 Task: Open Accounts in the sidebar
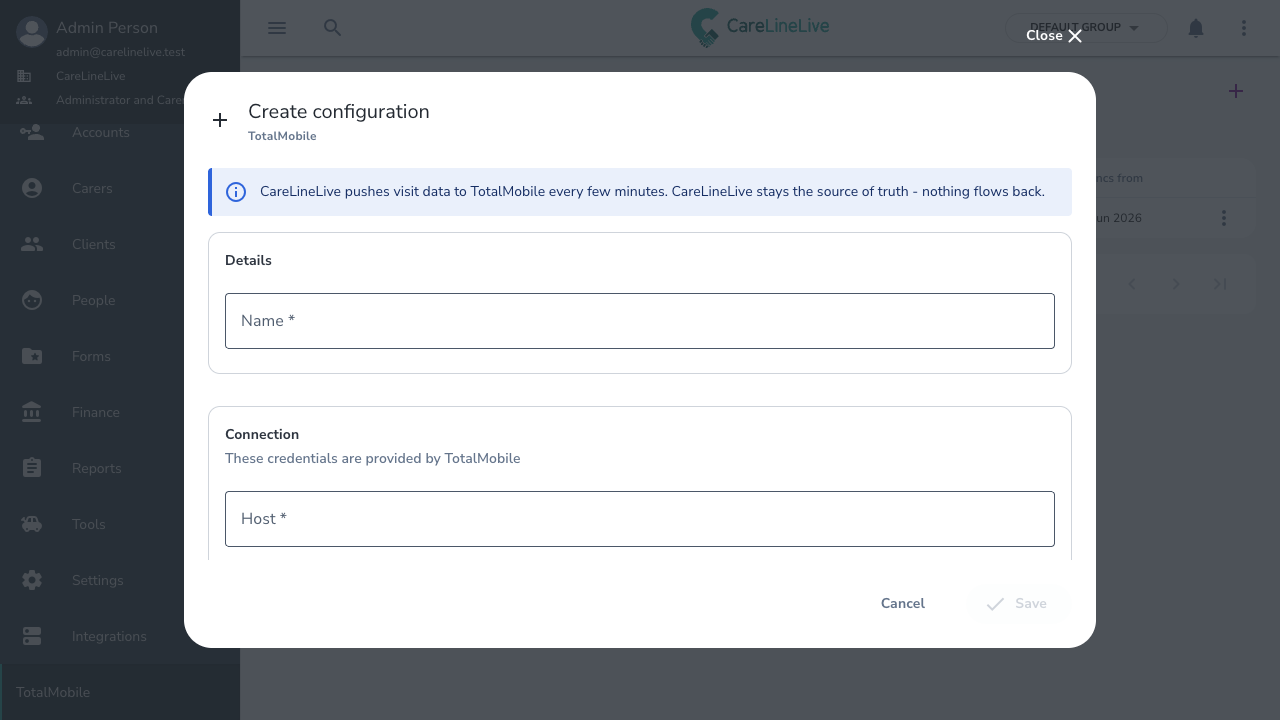[120, 132]
